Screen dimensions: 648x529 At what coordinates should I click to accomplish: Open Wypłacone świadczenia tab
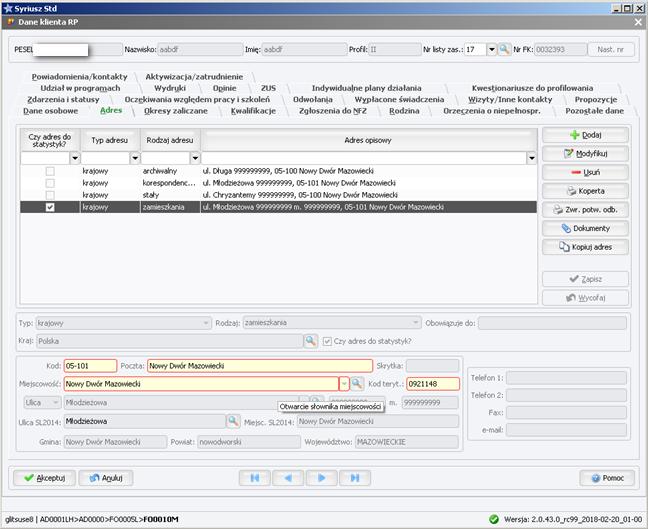pyautogui.click(x=399, y=100)
